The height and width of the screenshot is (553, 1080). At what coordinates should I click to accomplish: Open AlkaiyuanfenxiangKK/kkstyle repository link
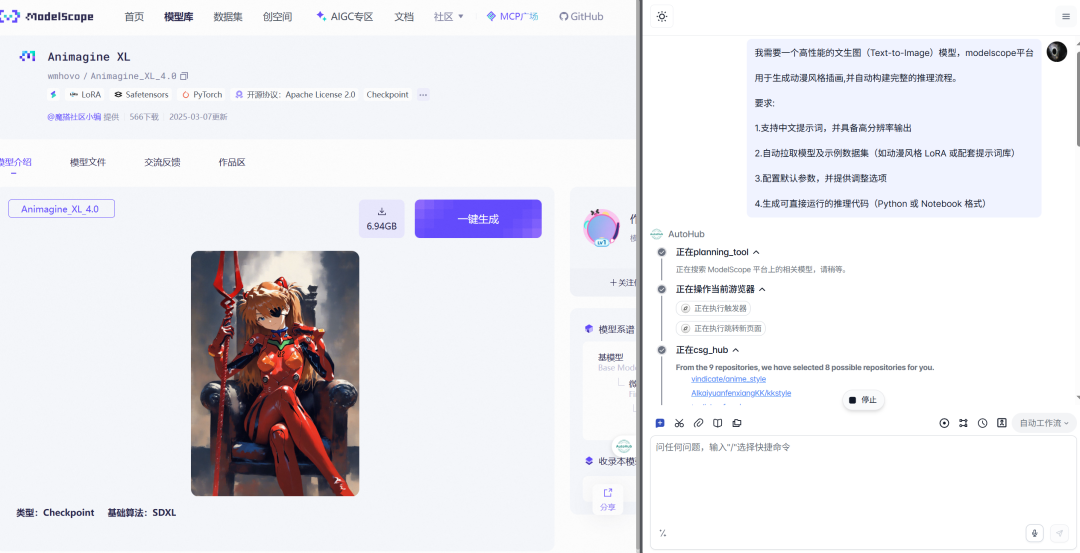pos(741,393)
